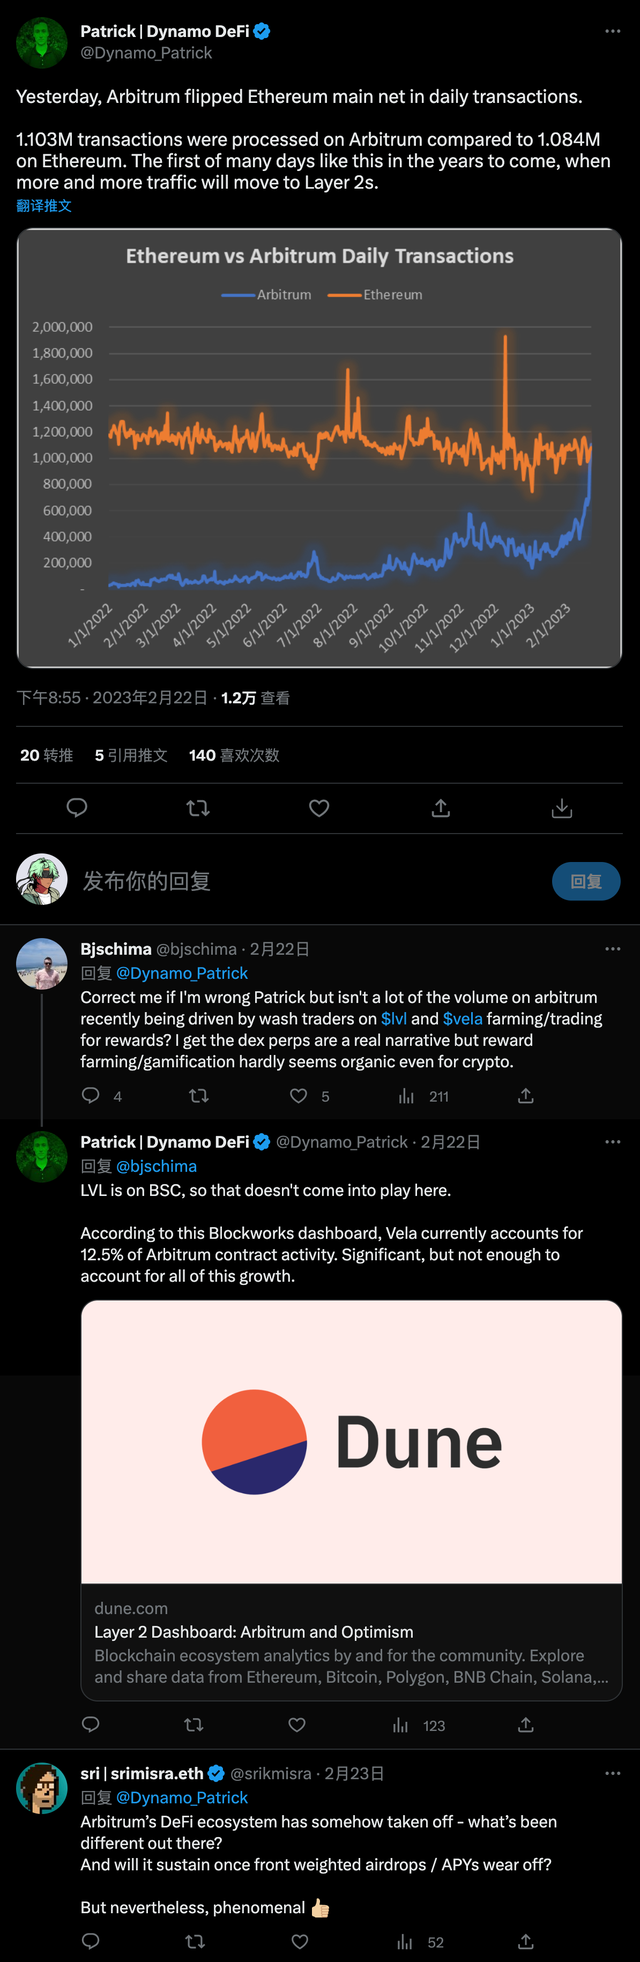This screenshot has width=640, height=1962.
Task: Share the main tweet via share icon
Action: coord(441,808)
